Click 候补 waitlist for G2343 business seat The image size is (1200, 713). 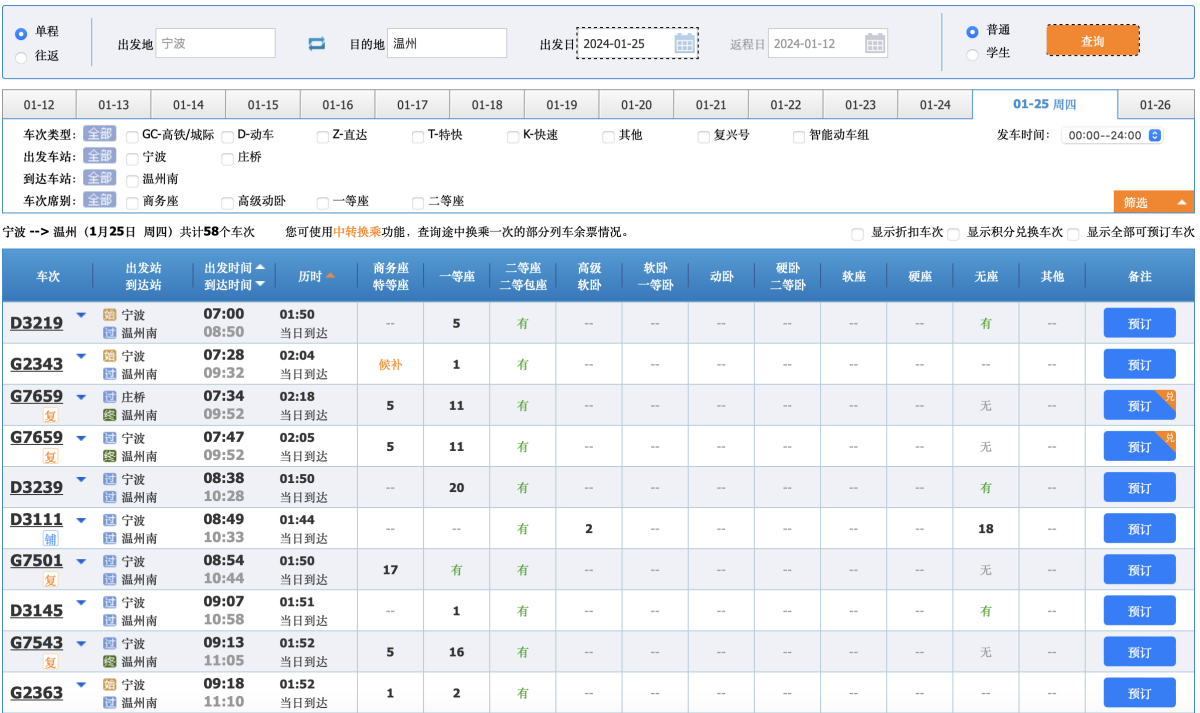(x=390, y=365)
